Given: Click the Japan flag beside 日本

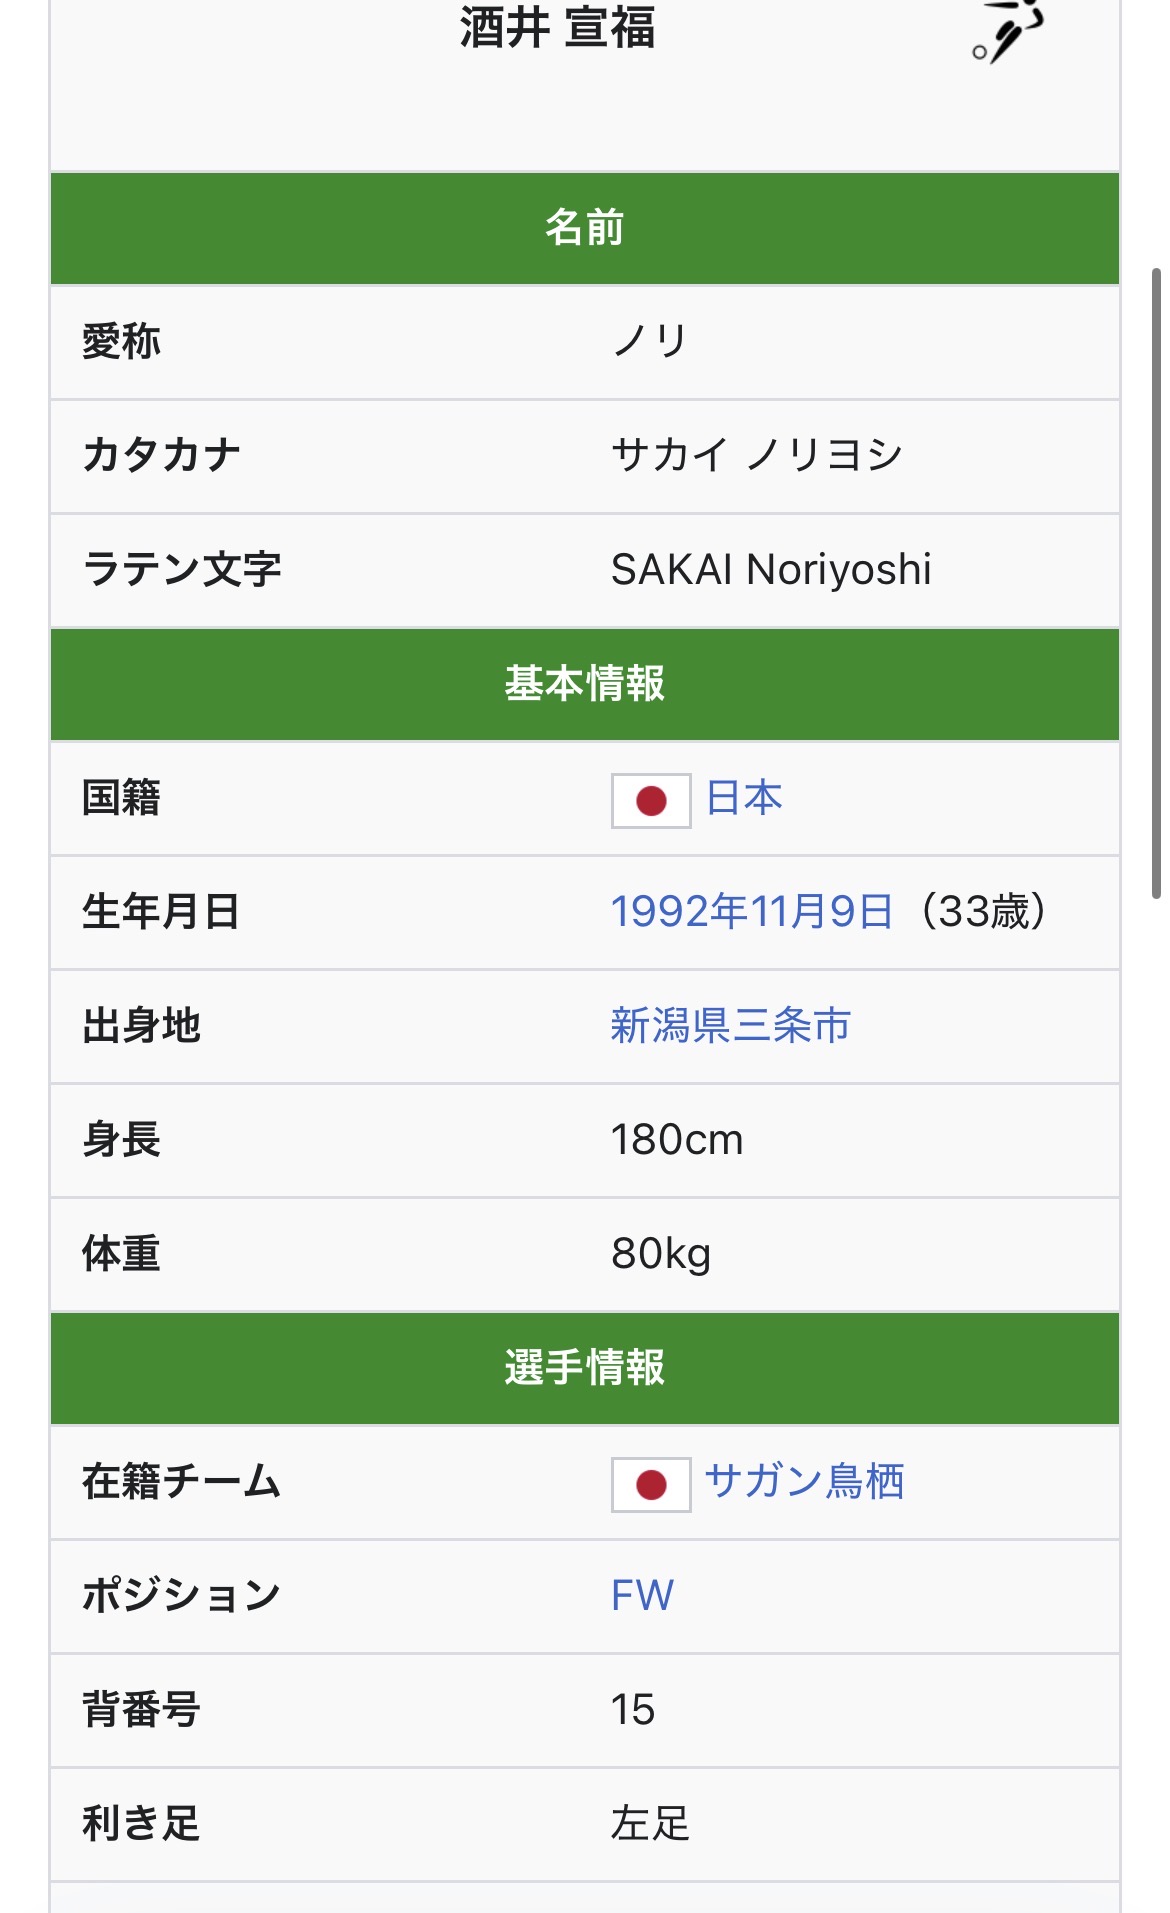Looking at the screenshot, I should tap(651, 800).
